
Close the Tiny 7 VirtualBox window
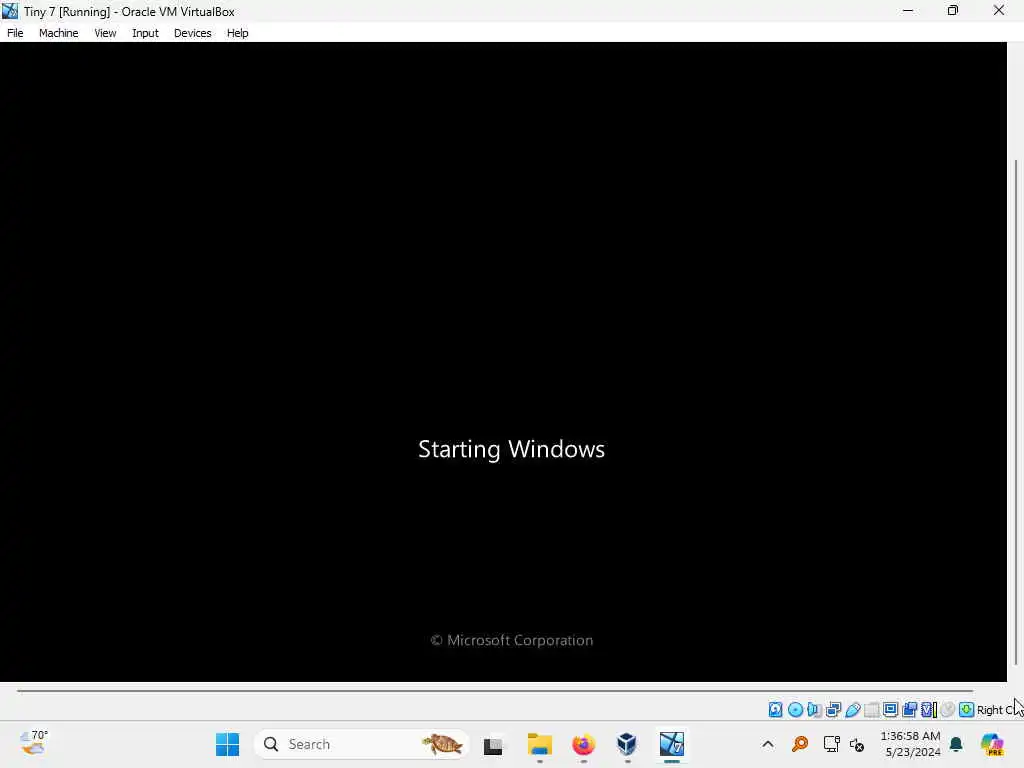[x=999, y=10]
